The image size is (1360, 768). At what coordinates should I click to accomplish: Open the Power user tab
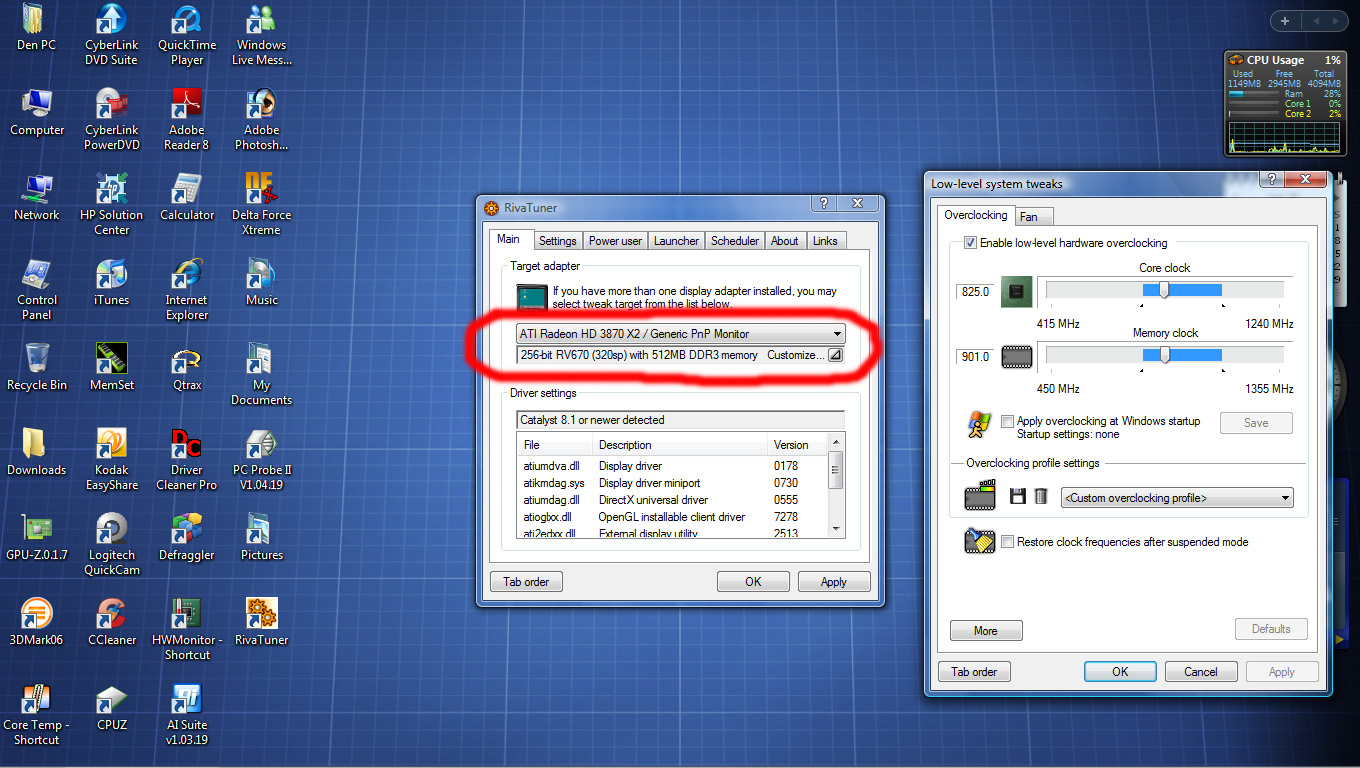point(615,241)
